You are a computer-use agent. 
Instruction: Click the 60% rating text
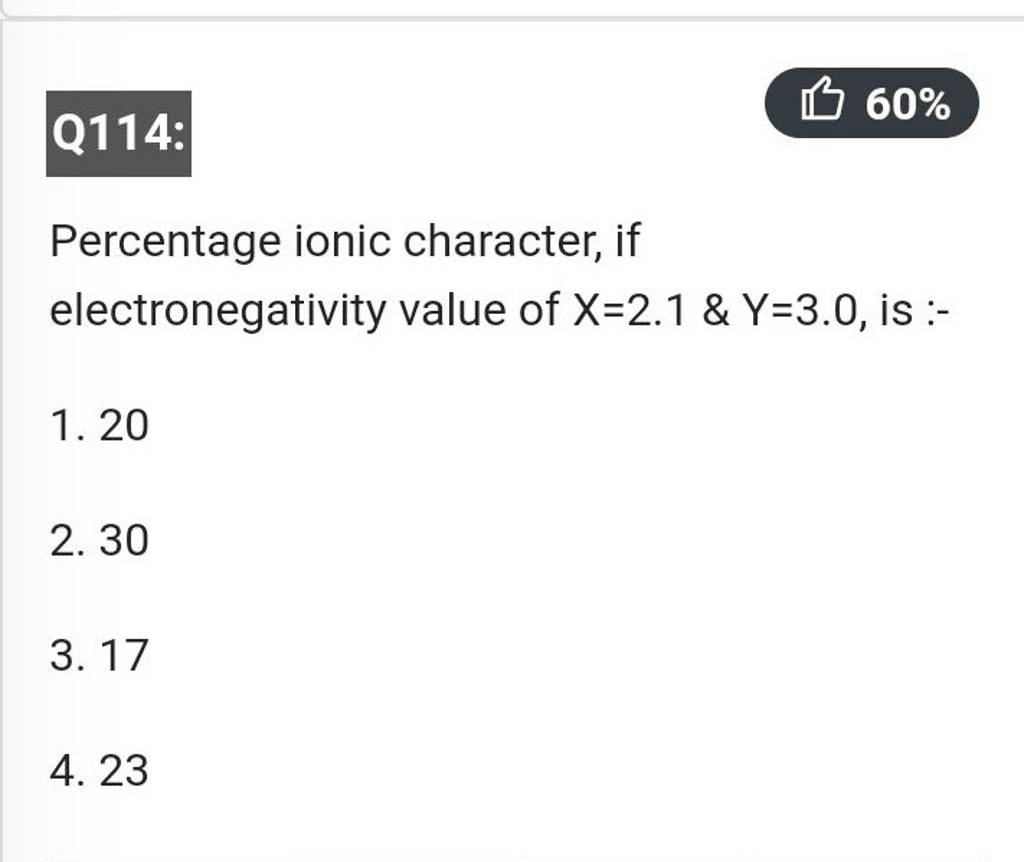click(908, 104)
